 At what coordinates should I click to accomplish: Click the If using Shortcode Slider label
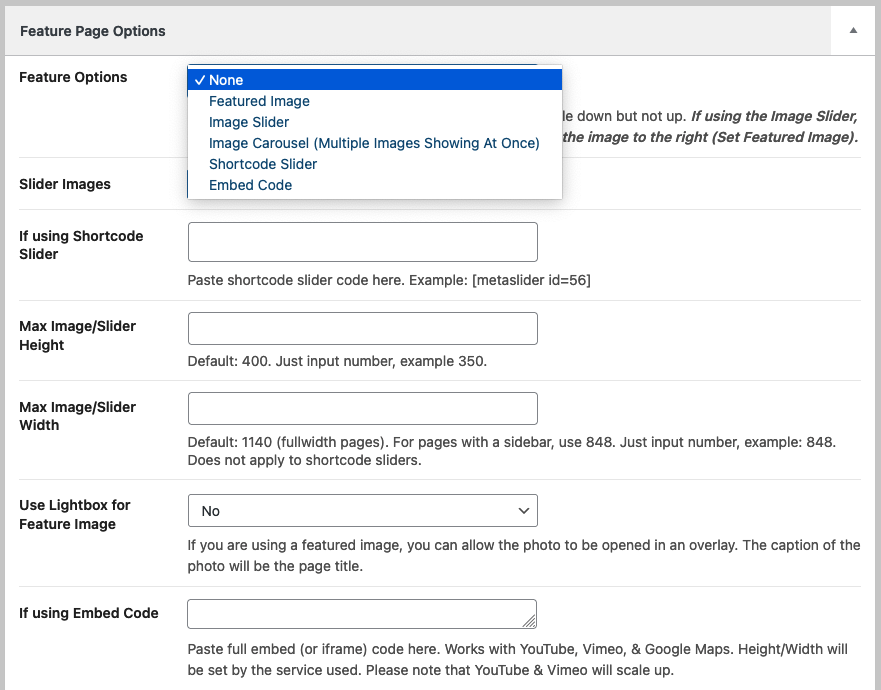81,245
